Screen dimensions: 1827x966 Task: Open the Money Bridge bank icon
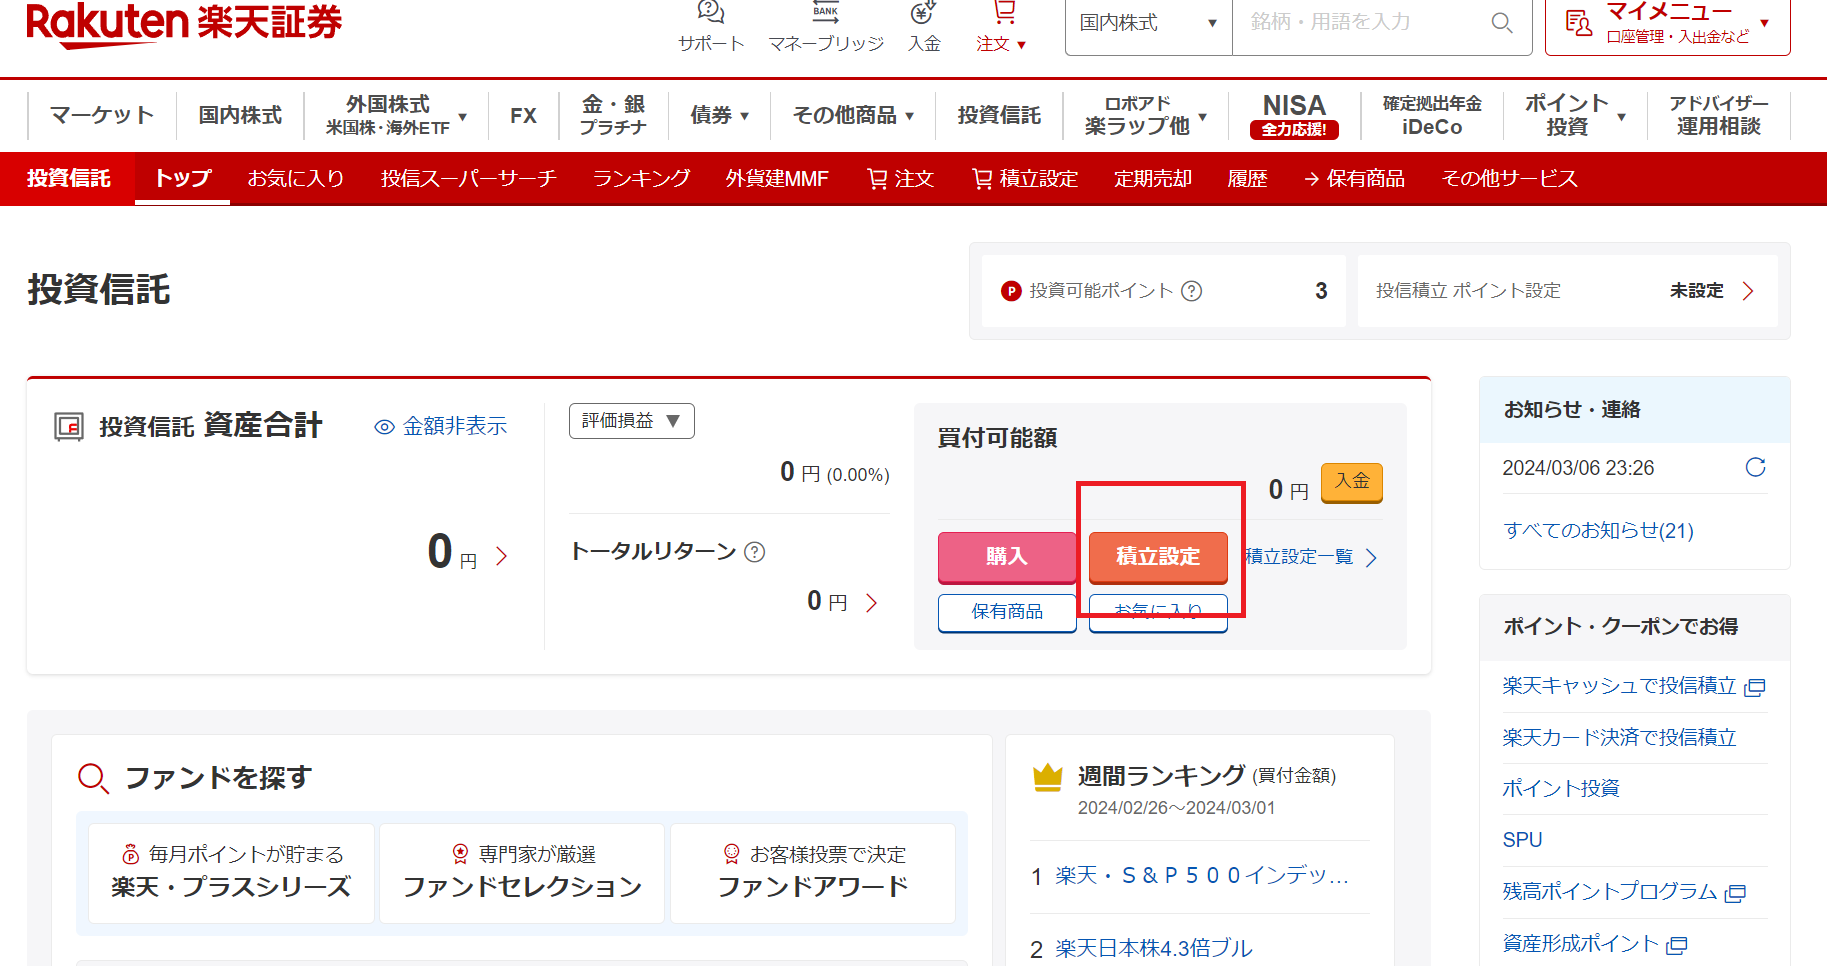click(825, 14)
